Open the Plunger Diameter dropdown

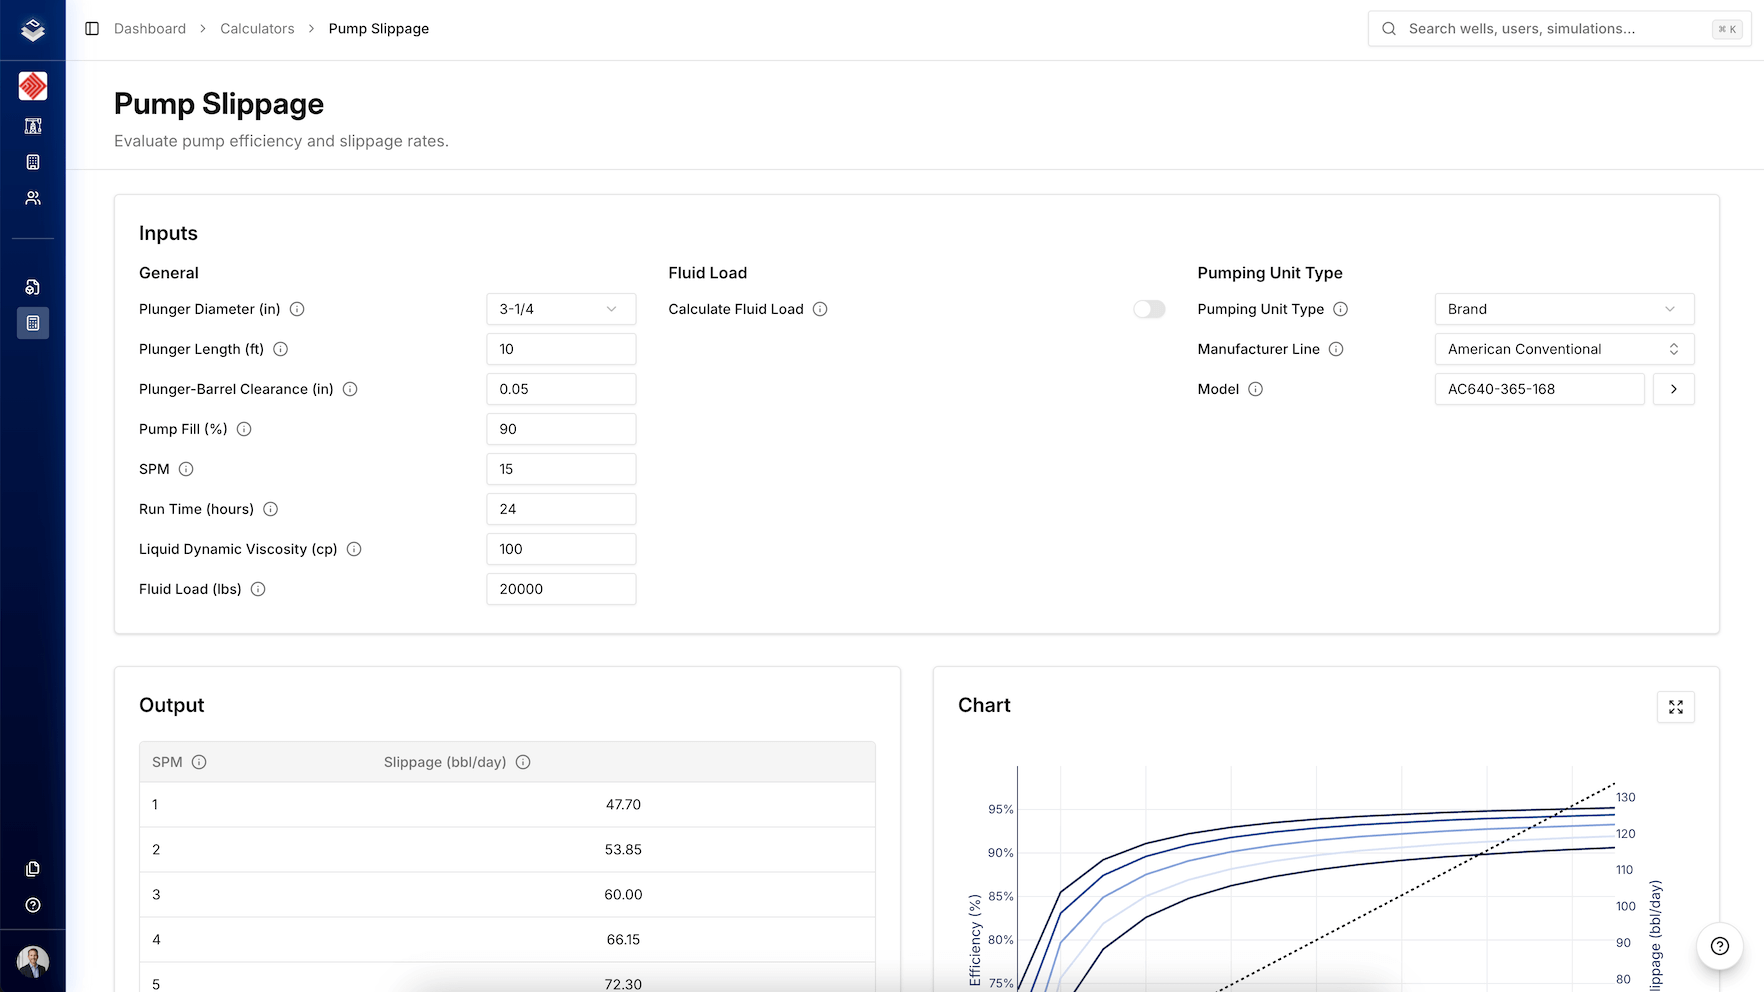pos(560,309)
